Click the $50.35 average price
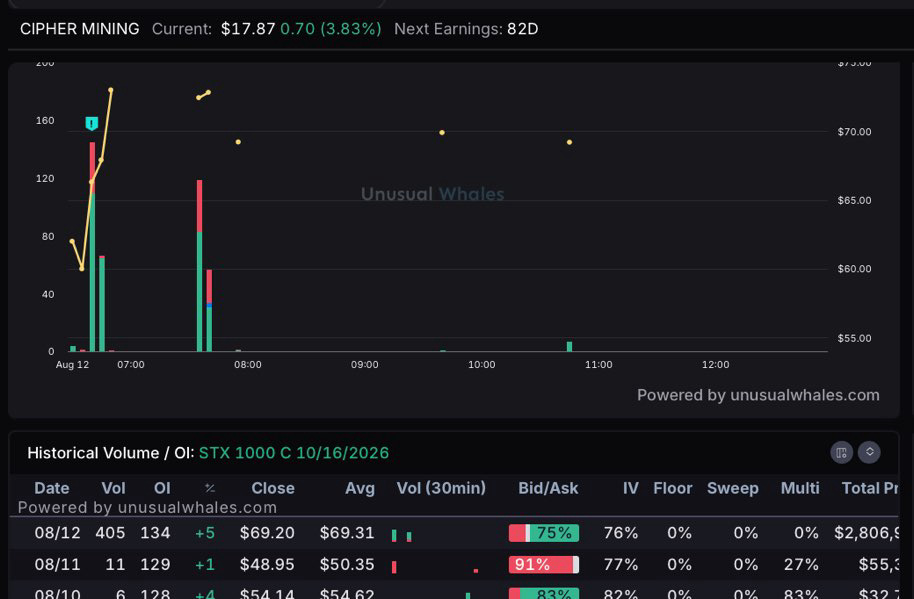The width and height of the screenshot is (914, 599). coord(347,564)
